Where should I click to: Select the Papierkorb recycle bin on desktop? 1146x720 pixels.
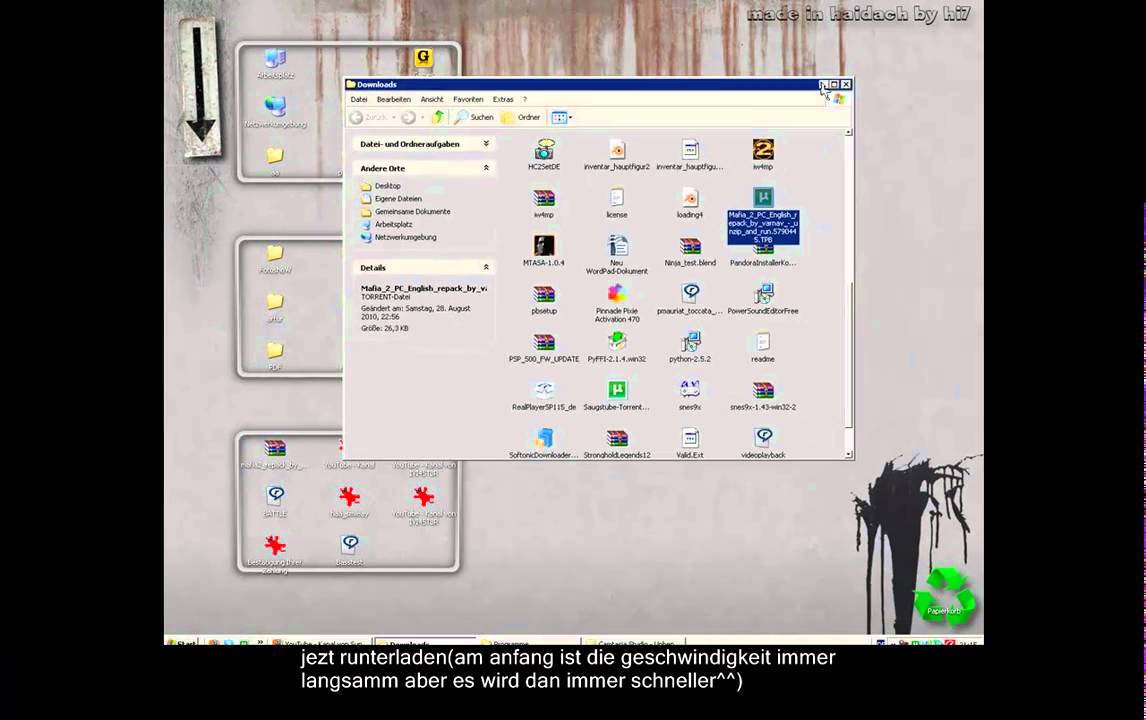pyautogui.click(x=944, y=596)
